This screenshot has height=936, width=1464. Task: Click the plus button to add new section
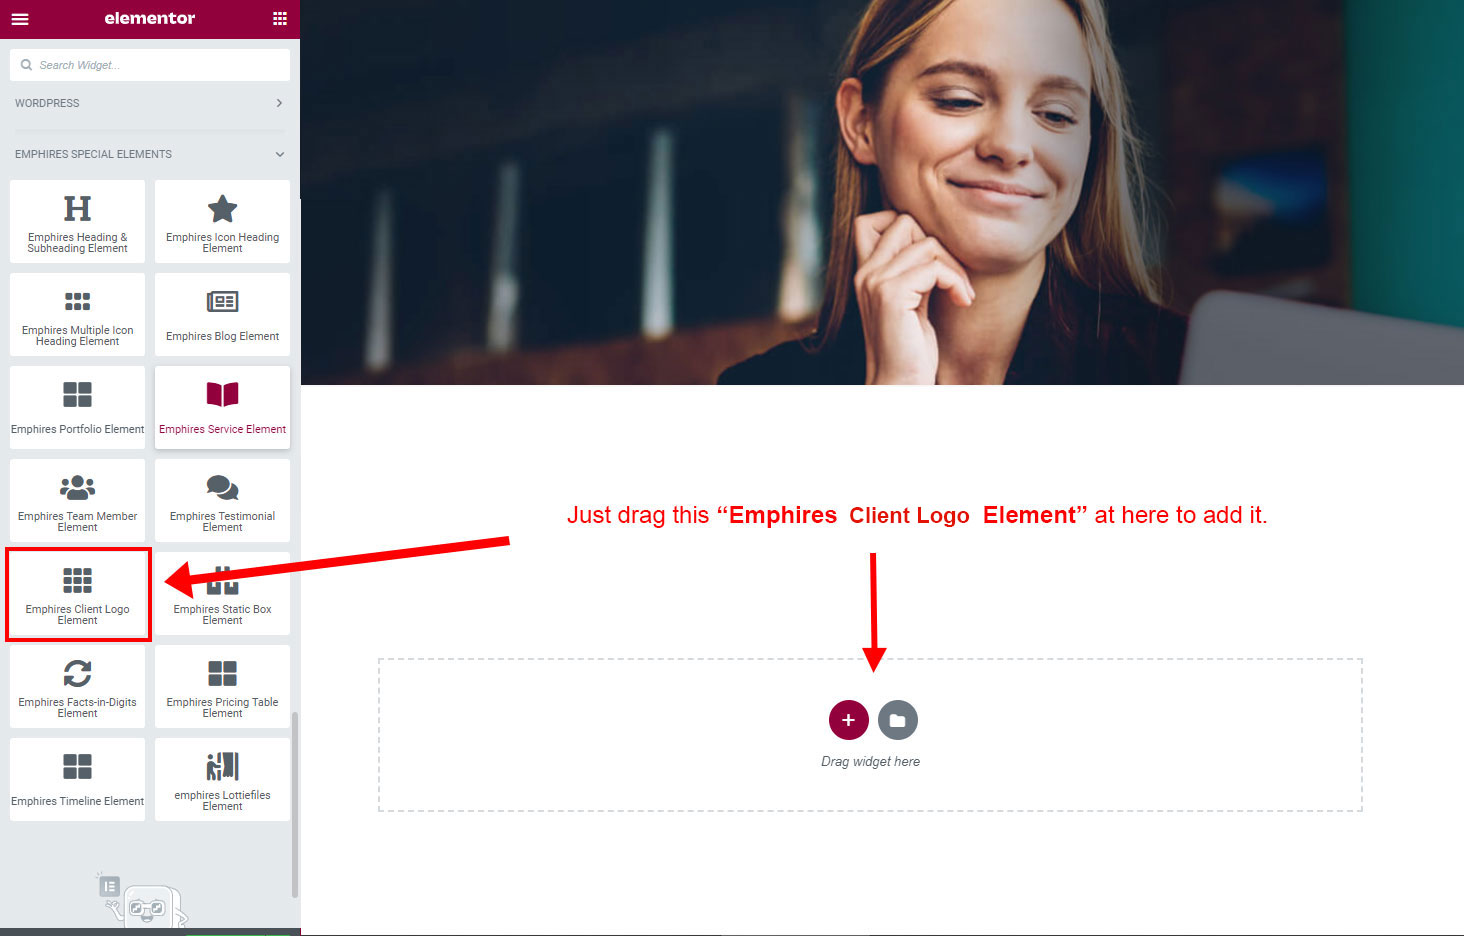pyautogui.click(x=848, y=720)
